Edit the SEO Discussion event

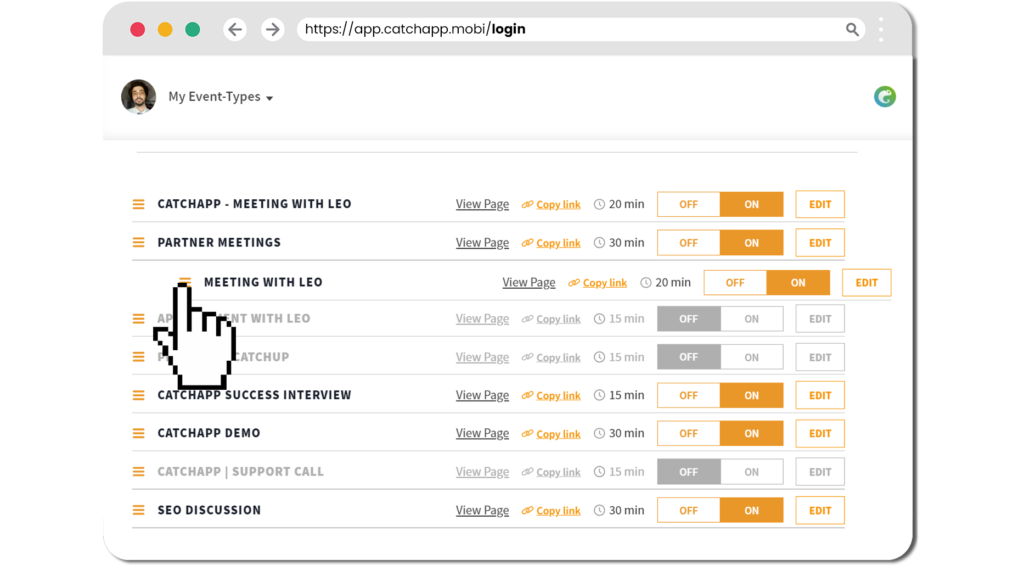tap(820, 511)
